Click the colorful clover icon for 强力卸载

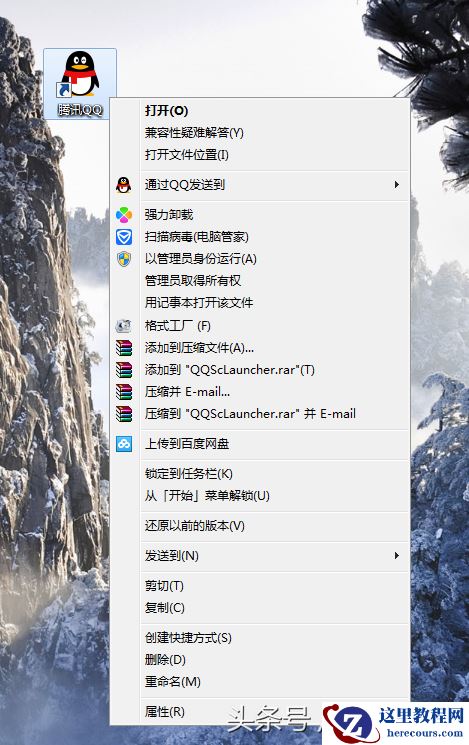(x=124, y=215)
